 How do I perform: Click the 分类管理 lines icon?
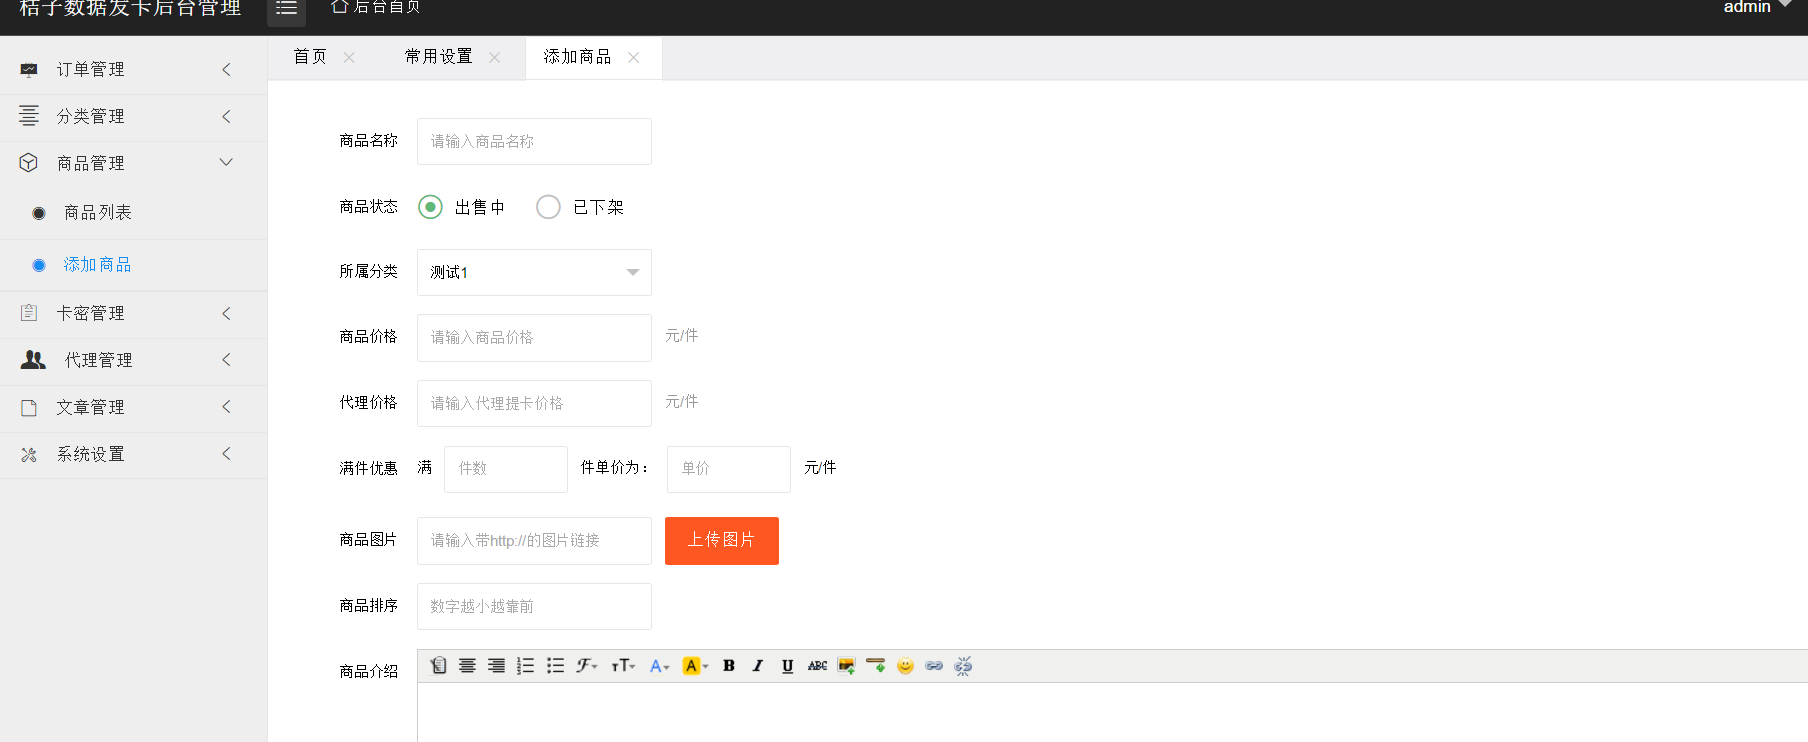point(29,116)
